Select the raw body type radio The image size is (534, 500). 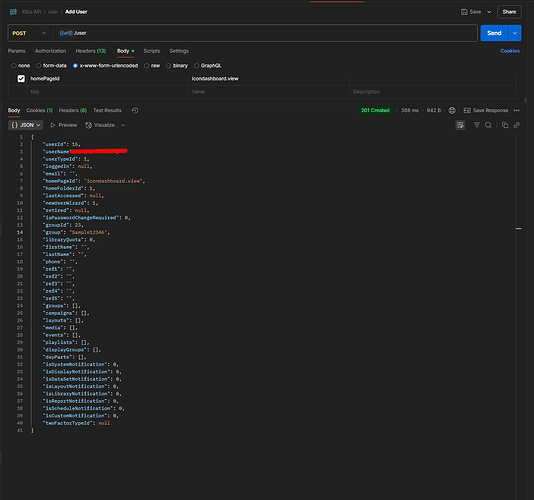pyautogui.click(x=152, y=65)
